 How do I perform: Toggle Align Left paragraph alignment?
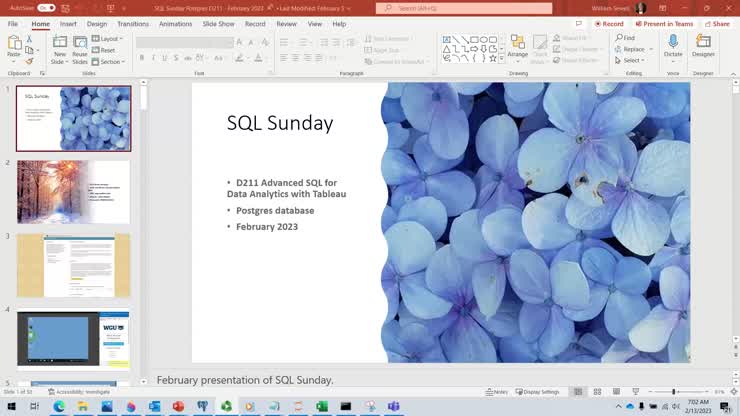(284, 58)
